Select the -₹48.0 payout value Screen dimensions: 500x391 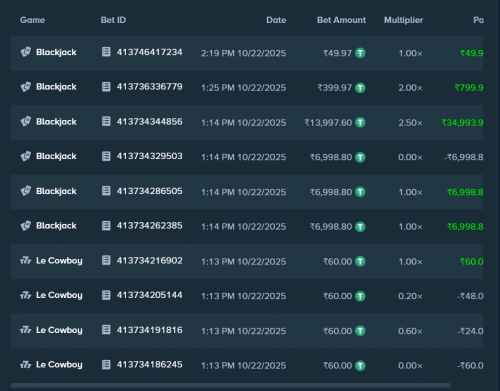pos(470,296)
